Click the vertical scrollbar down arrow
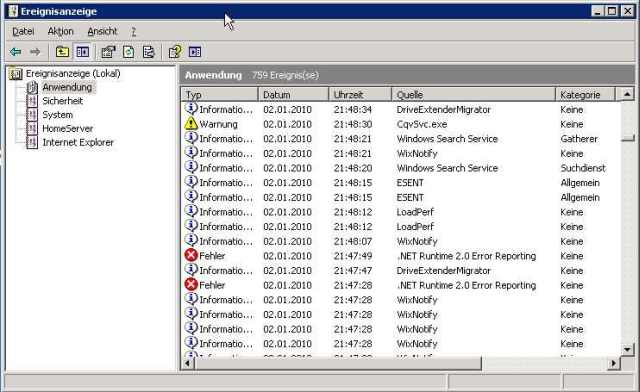Screen dimensions: 640x392 pyautogui.click(x=627, y=350)
